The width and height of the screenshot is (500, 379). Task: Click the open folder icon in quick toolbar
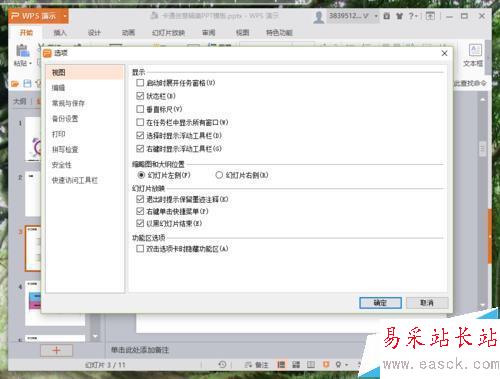point(15,84)
